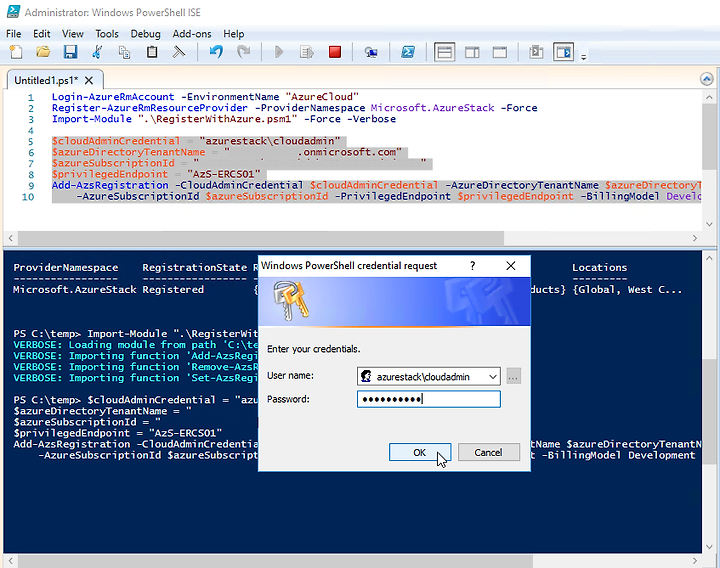Save the script with floppy icon

click(x=70, y=52)
